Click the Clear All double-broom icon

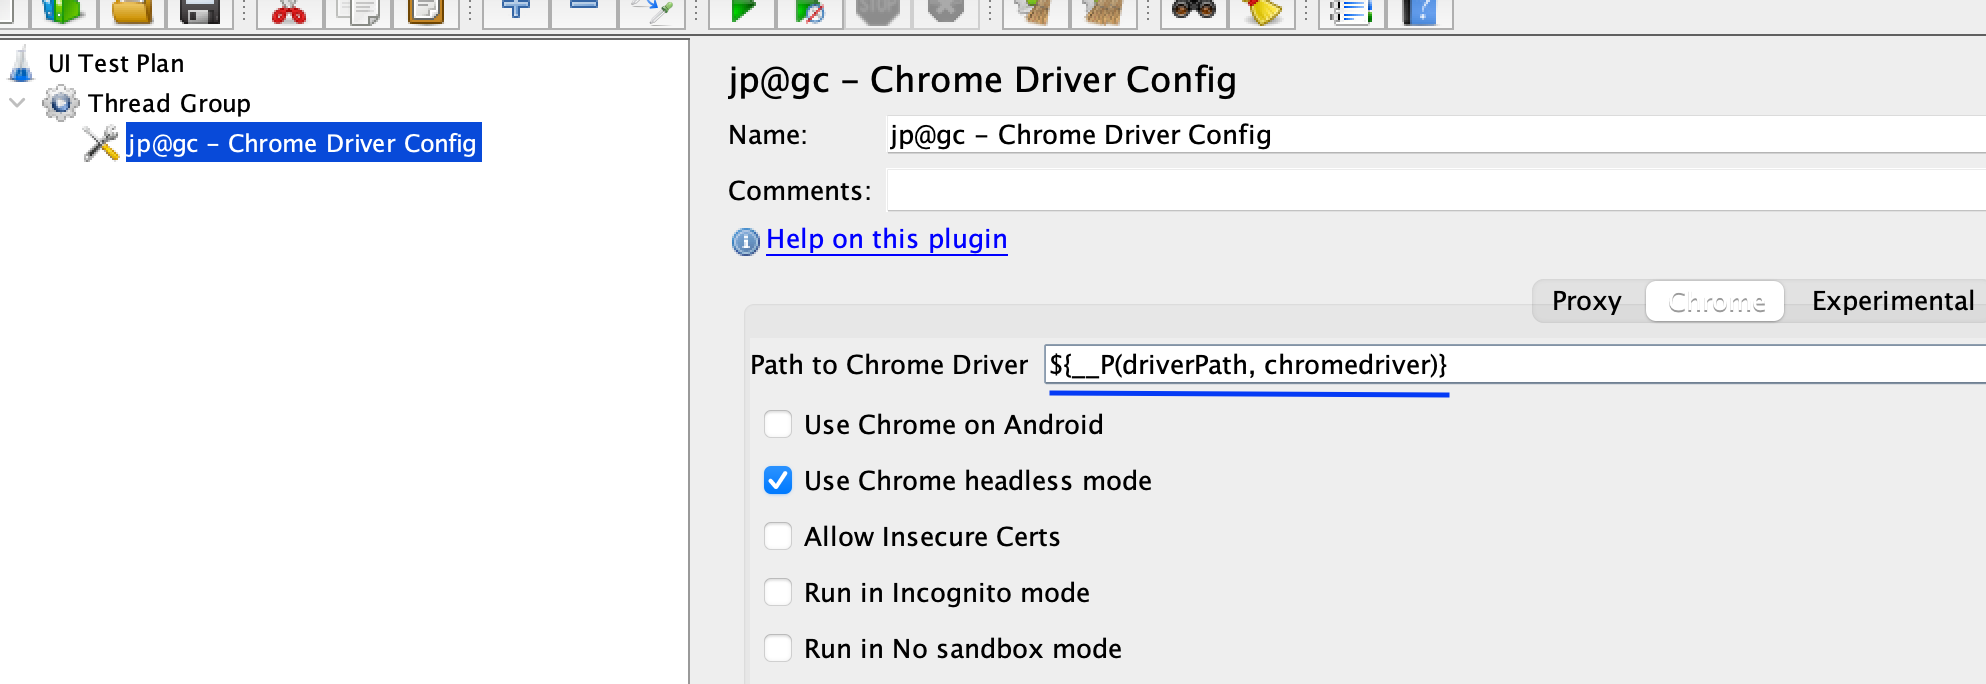pos(1103,11)
